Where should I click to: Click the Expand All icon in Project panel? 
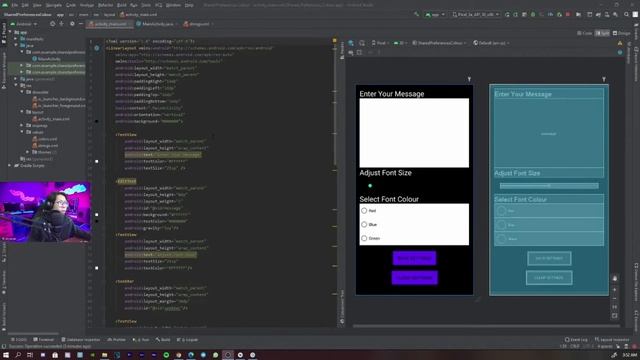click(61, 24)
